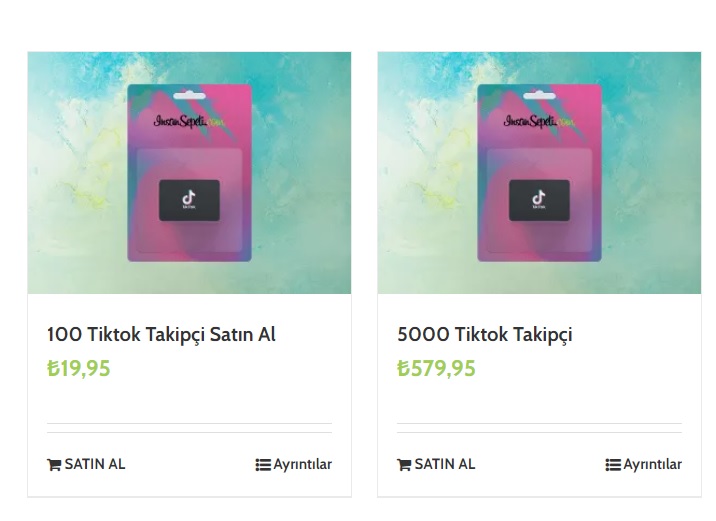The image size is (716, 521).
Task: Click the cart icon on 5000 Tiktok Takipçi card
Action: coord(404,465)
